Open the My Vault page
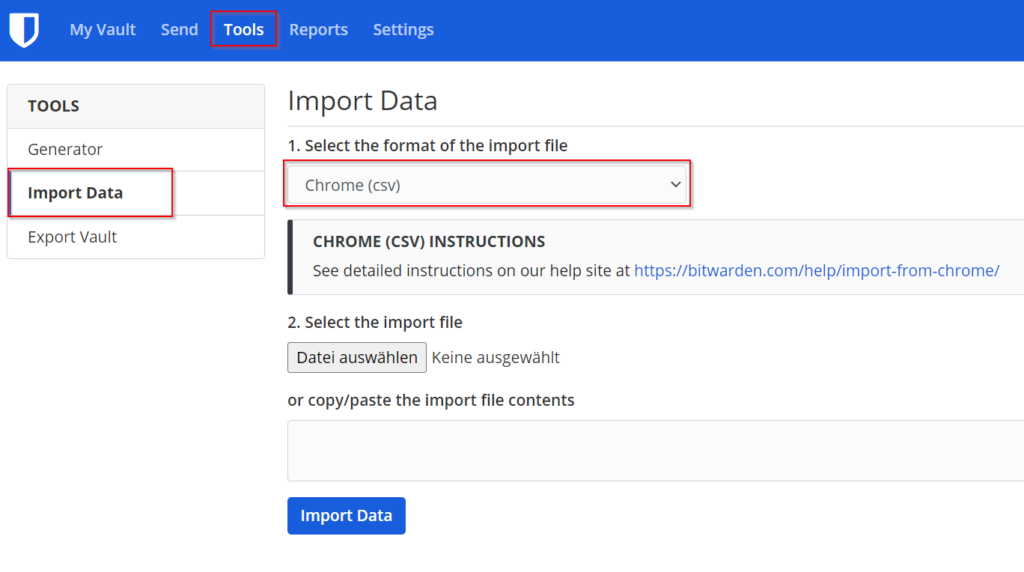This screenshot has height=572, width=1024. click(x=102, y=30)
